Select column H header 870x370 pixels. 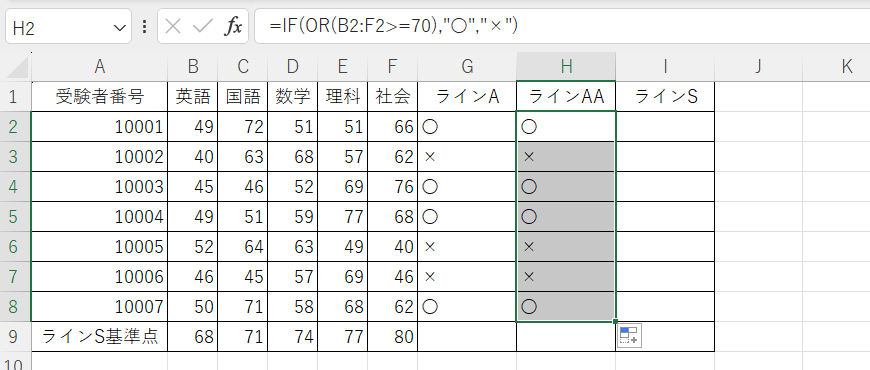click(x=566, y=67)
